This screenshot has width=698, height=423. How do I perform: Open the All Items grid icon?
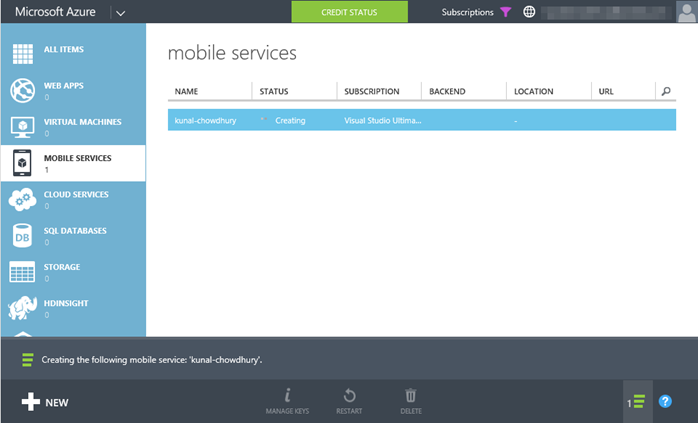[23, 54]
